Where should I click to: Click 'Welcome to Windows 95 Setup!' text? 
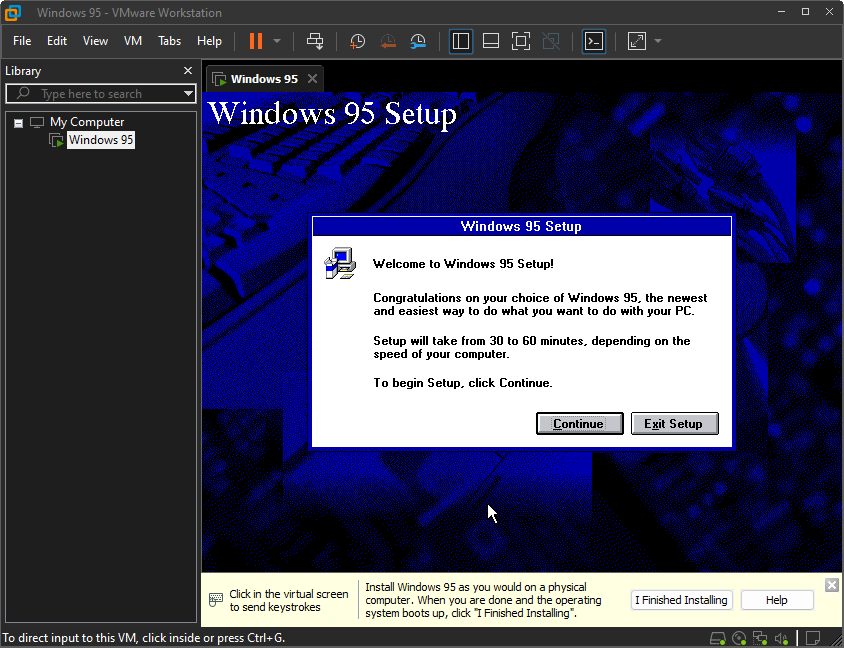[463, 264]
